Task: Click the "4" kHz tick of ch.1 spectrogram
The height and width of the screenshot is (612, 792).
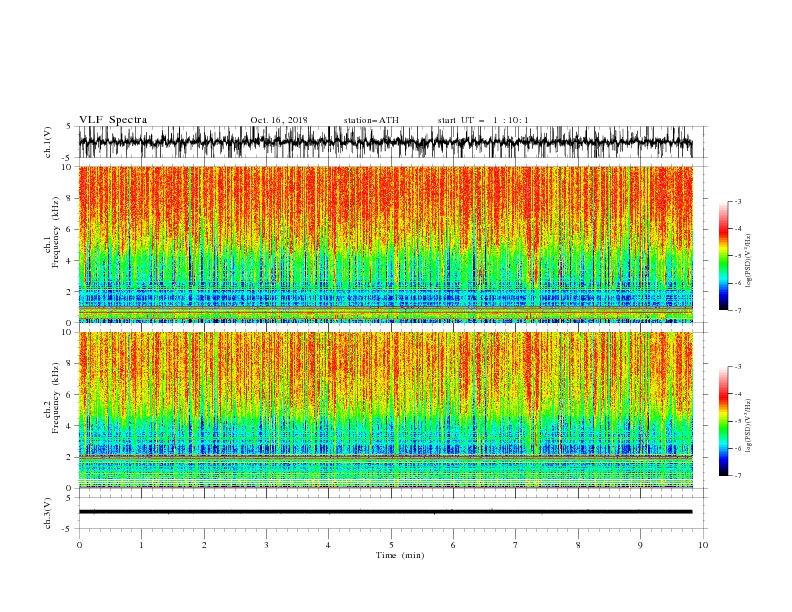Action: click(x=69, y=261)
